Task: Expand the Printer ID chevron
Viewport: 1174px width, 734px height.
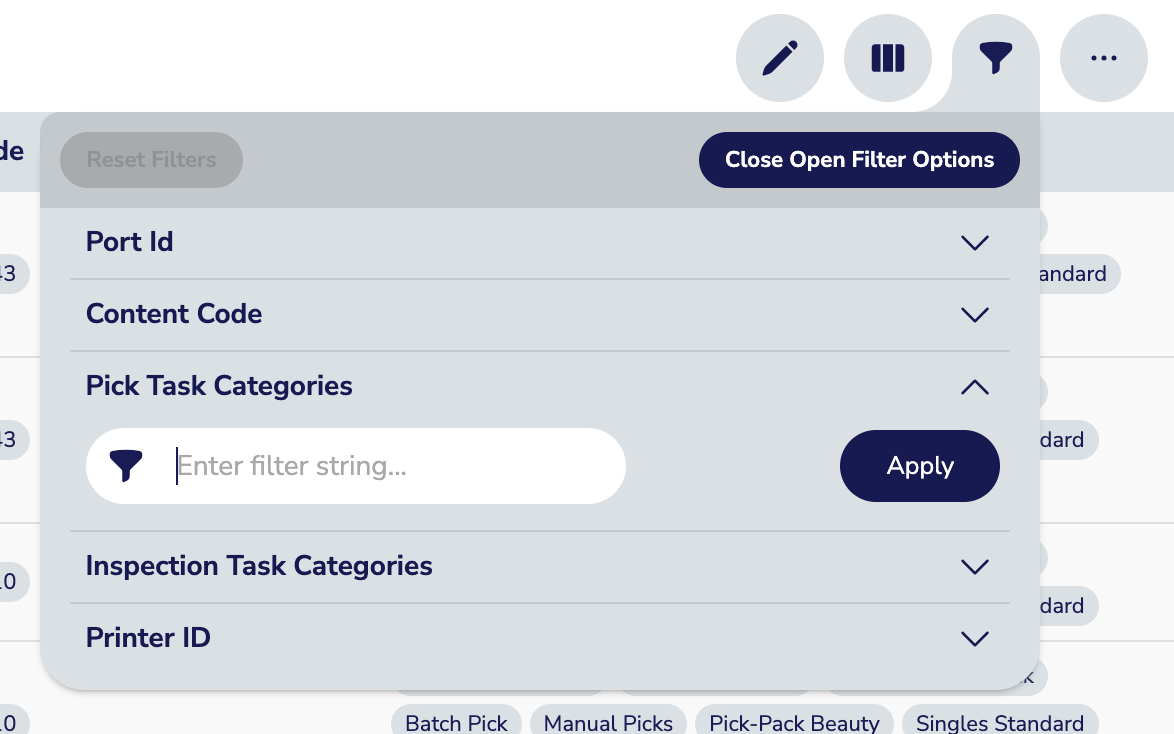Action: [974, 639]
